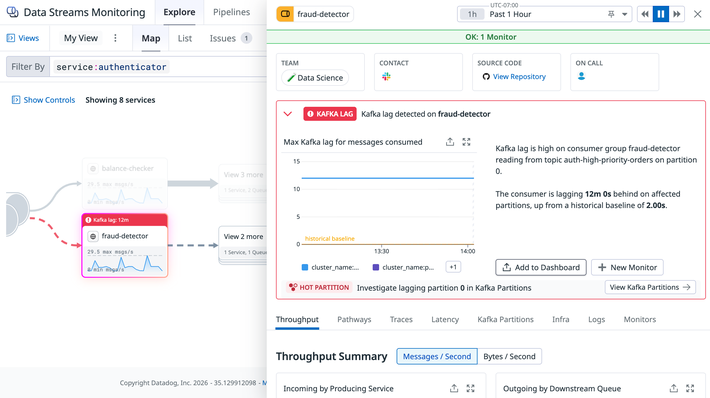Expand Max Kafka lag graph to fullscreen
This screenshot has width=710, height=398.
(x=466, y=142)
